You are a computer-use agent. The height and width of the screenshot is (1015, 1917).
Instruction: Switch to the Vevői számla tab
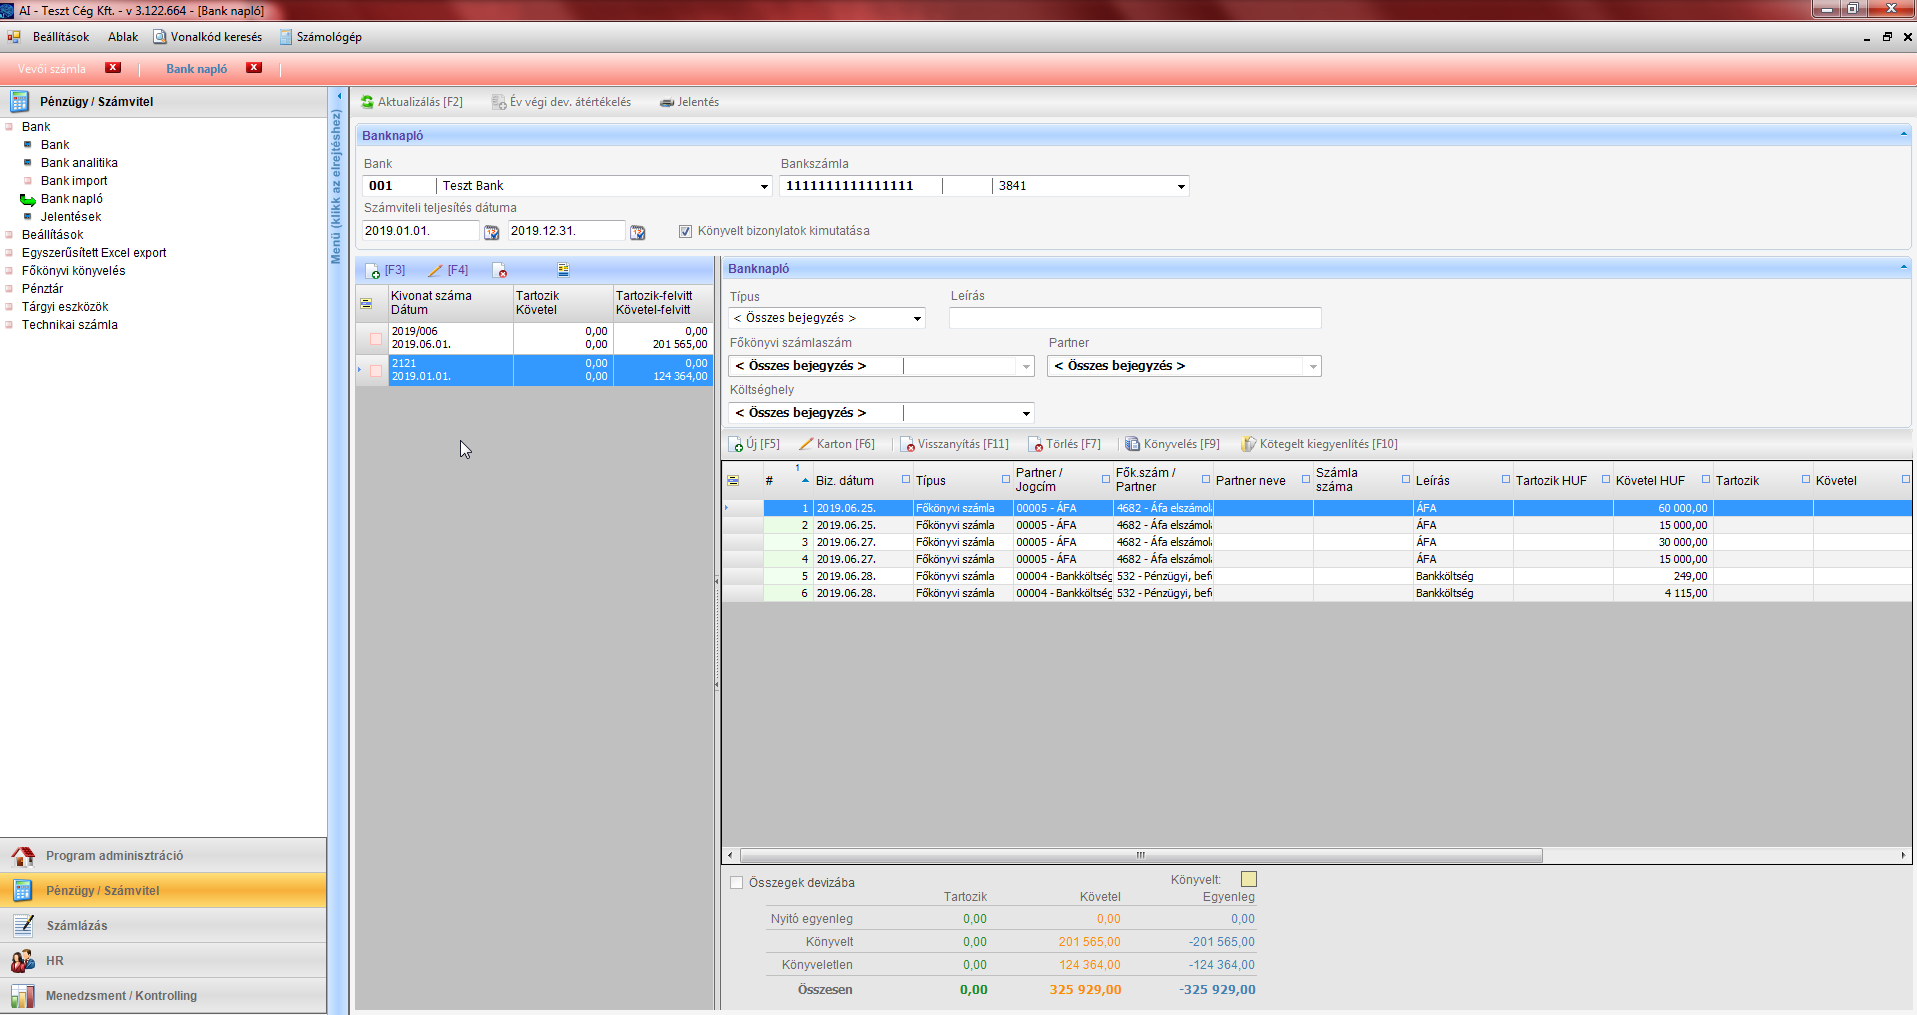point(52,69)
